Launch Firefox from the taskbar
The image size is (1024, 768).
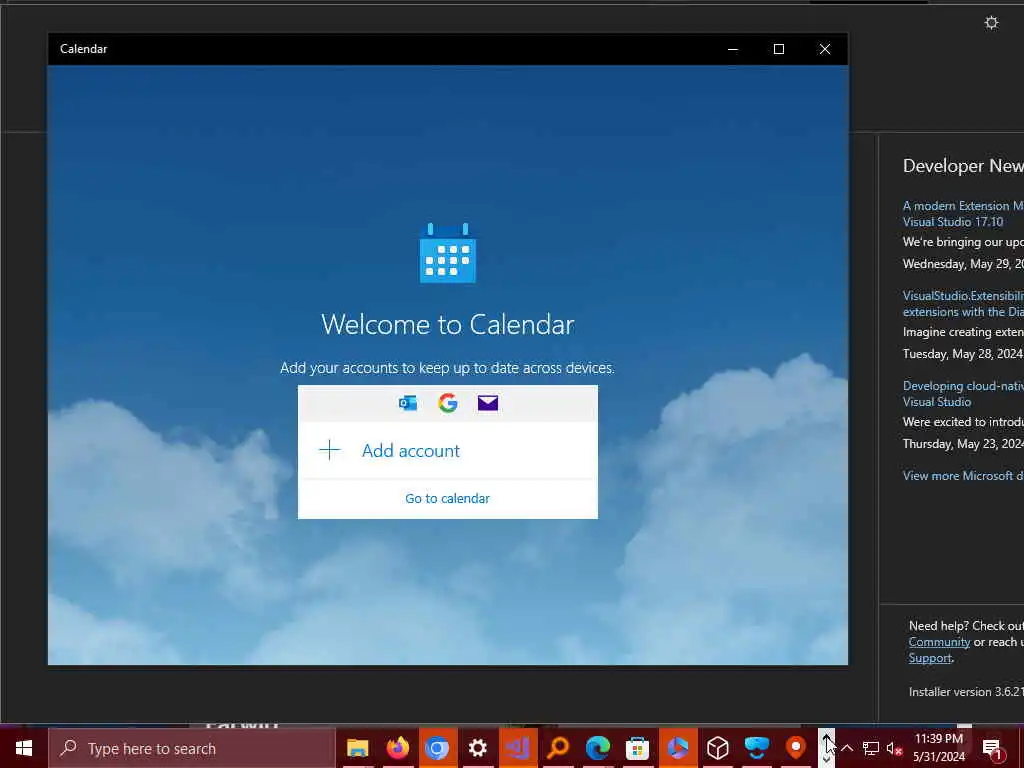(x=397, y=748)
